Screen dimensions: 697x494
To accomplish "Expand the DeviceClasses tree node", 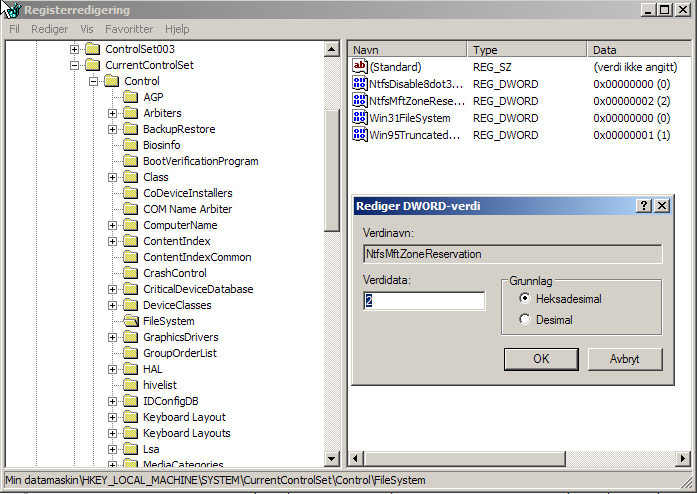I will click(x=112, y=305).
